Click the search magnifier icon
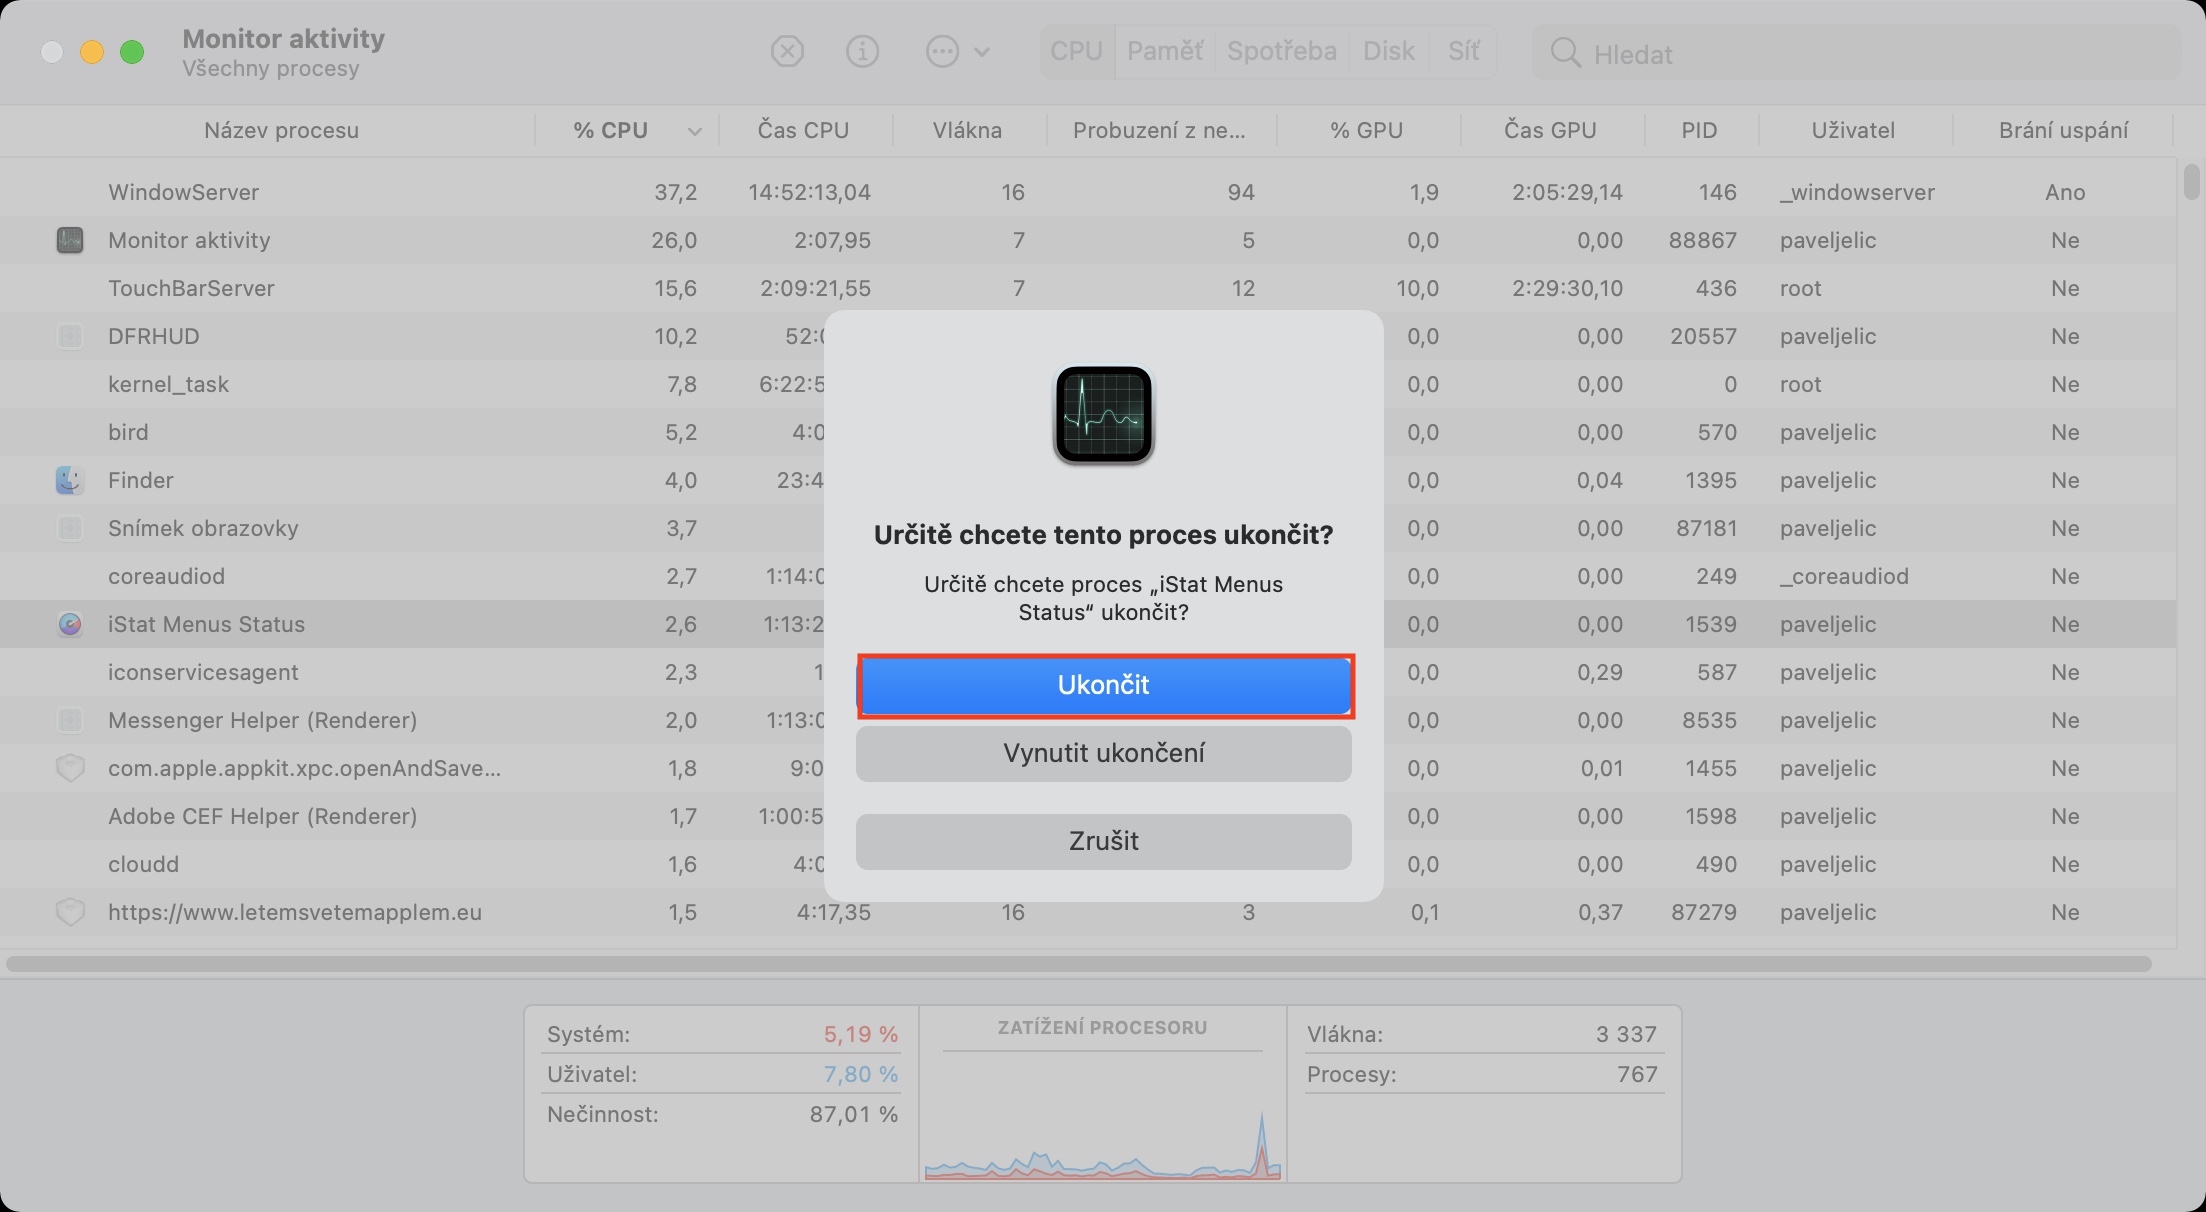2206x1212 pixels. pos(1565,53)
